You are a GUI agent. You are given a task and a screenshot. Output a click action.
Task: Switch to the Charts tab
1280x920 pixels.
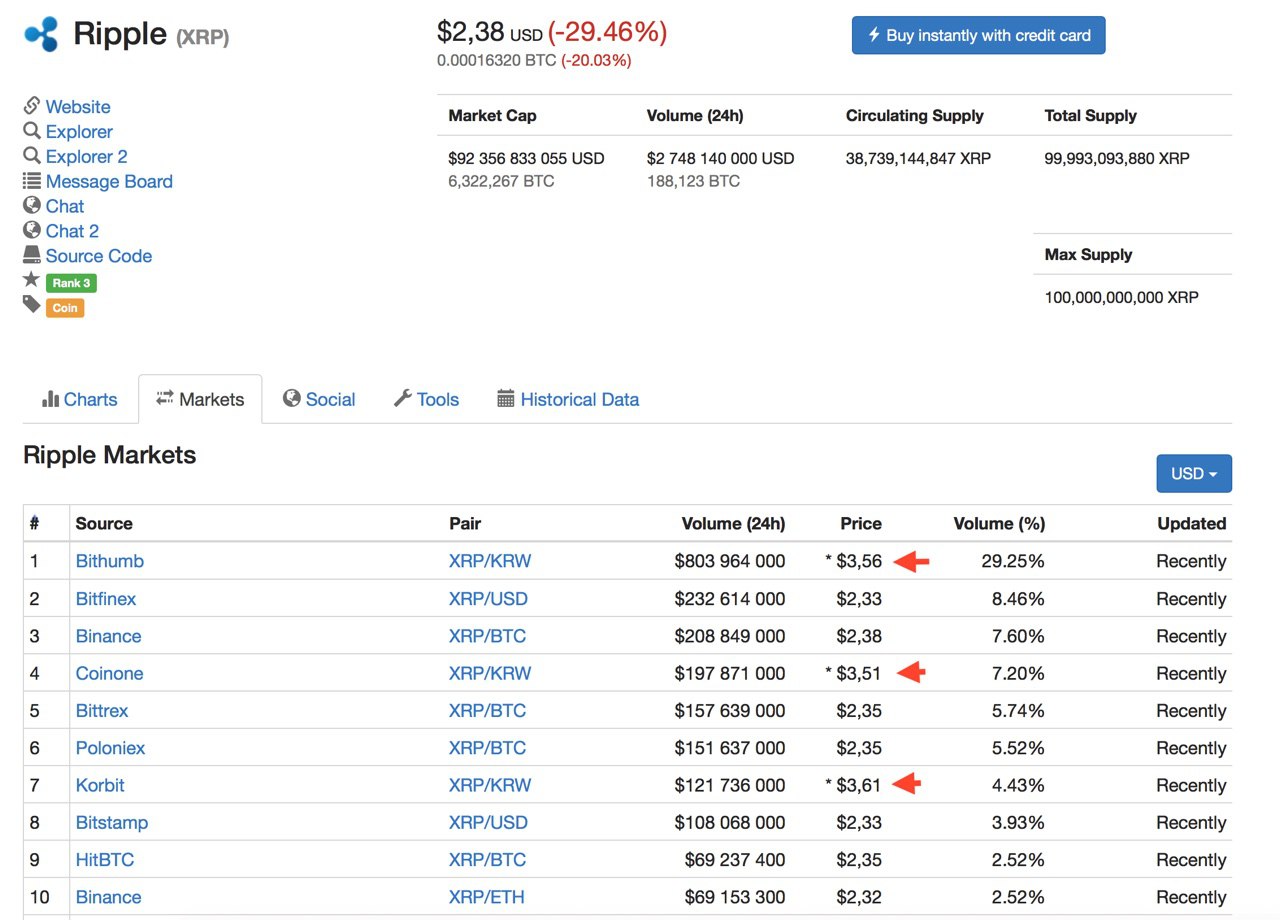[80, 399]
